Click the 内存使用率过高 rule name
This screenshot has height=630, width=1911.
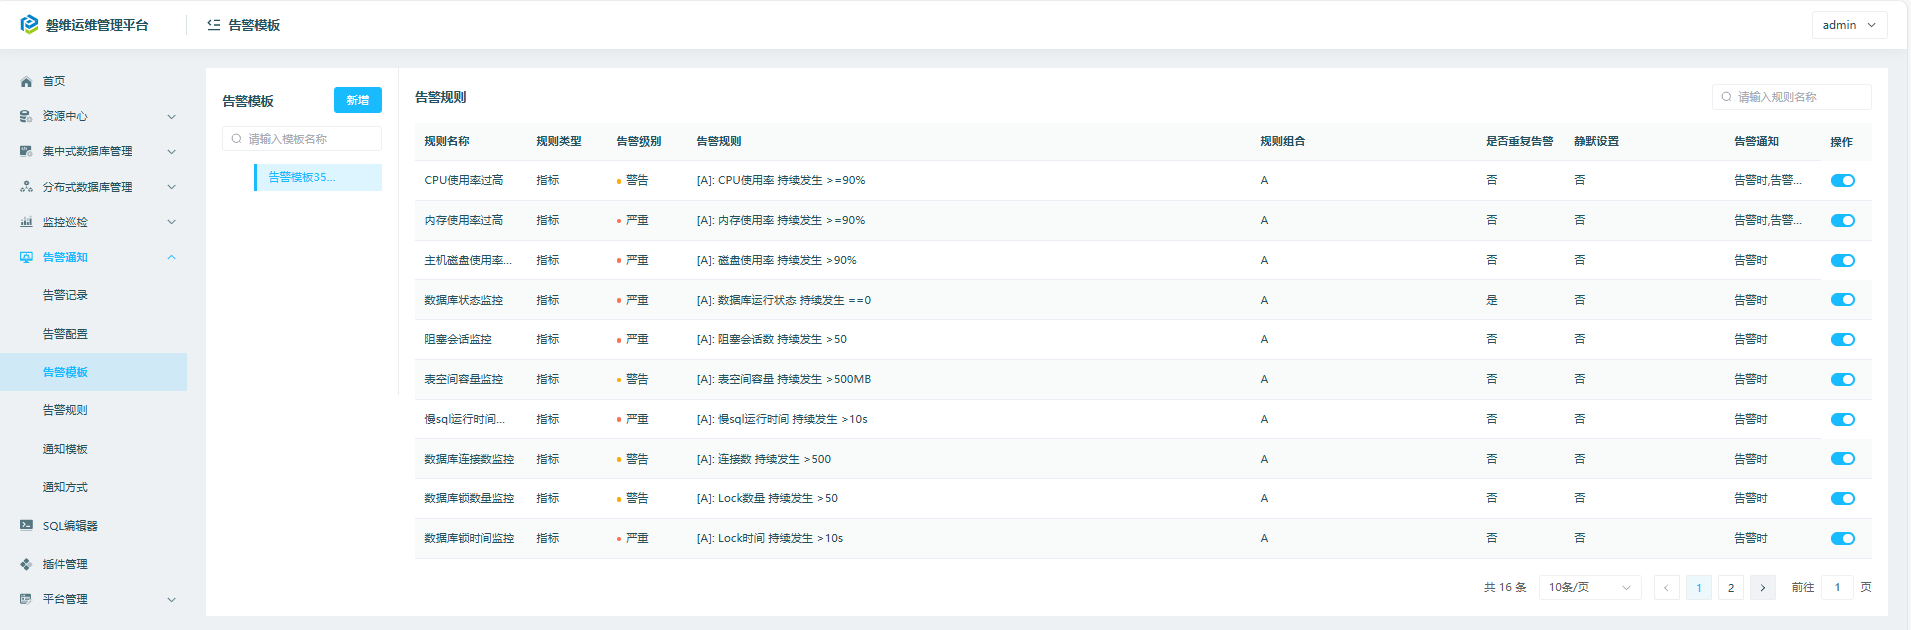(464, 221)
